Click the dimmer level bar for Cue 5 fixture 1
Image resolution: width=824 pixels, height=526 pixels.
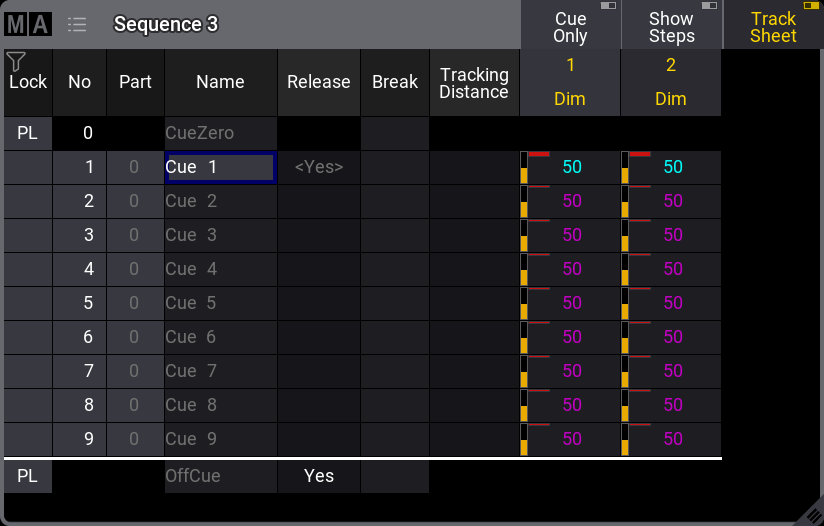(524, 304)
